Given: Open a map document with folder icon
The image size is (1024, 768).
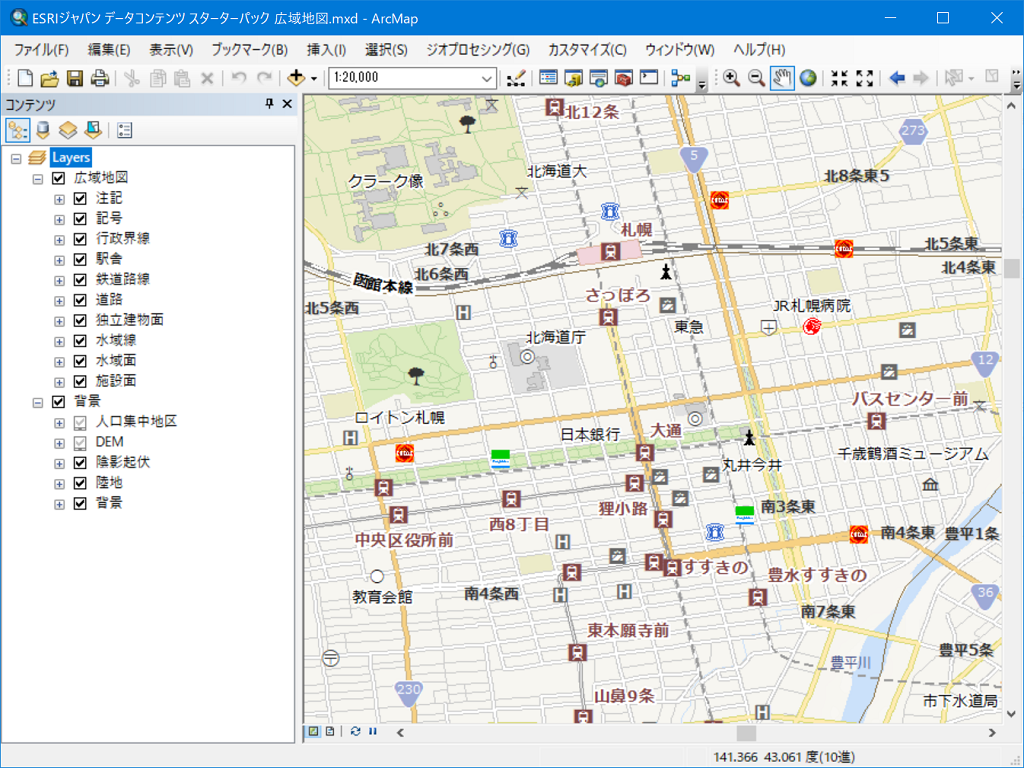Looking at the screenshot, I should [50, 78].
